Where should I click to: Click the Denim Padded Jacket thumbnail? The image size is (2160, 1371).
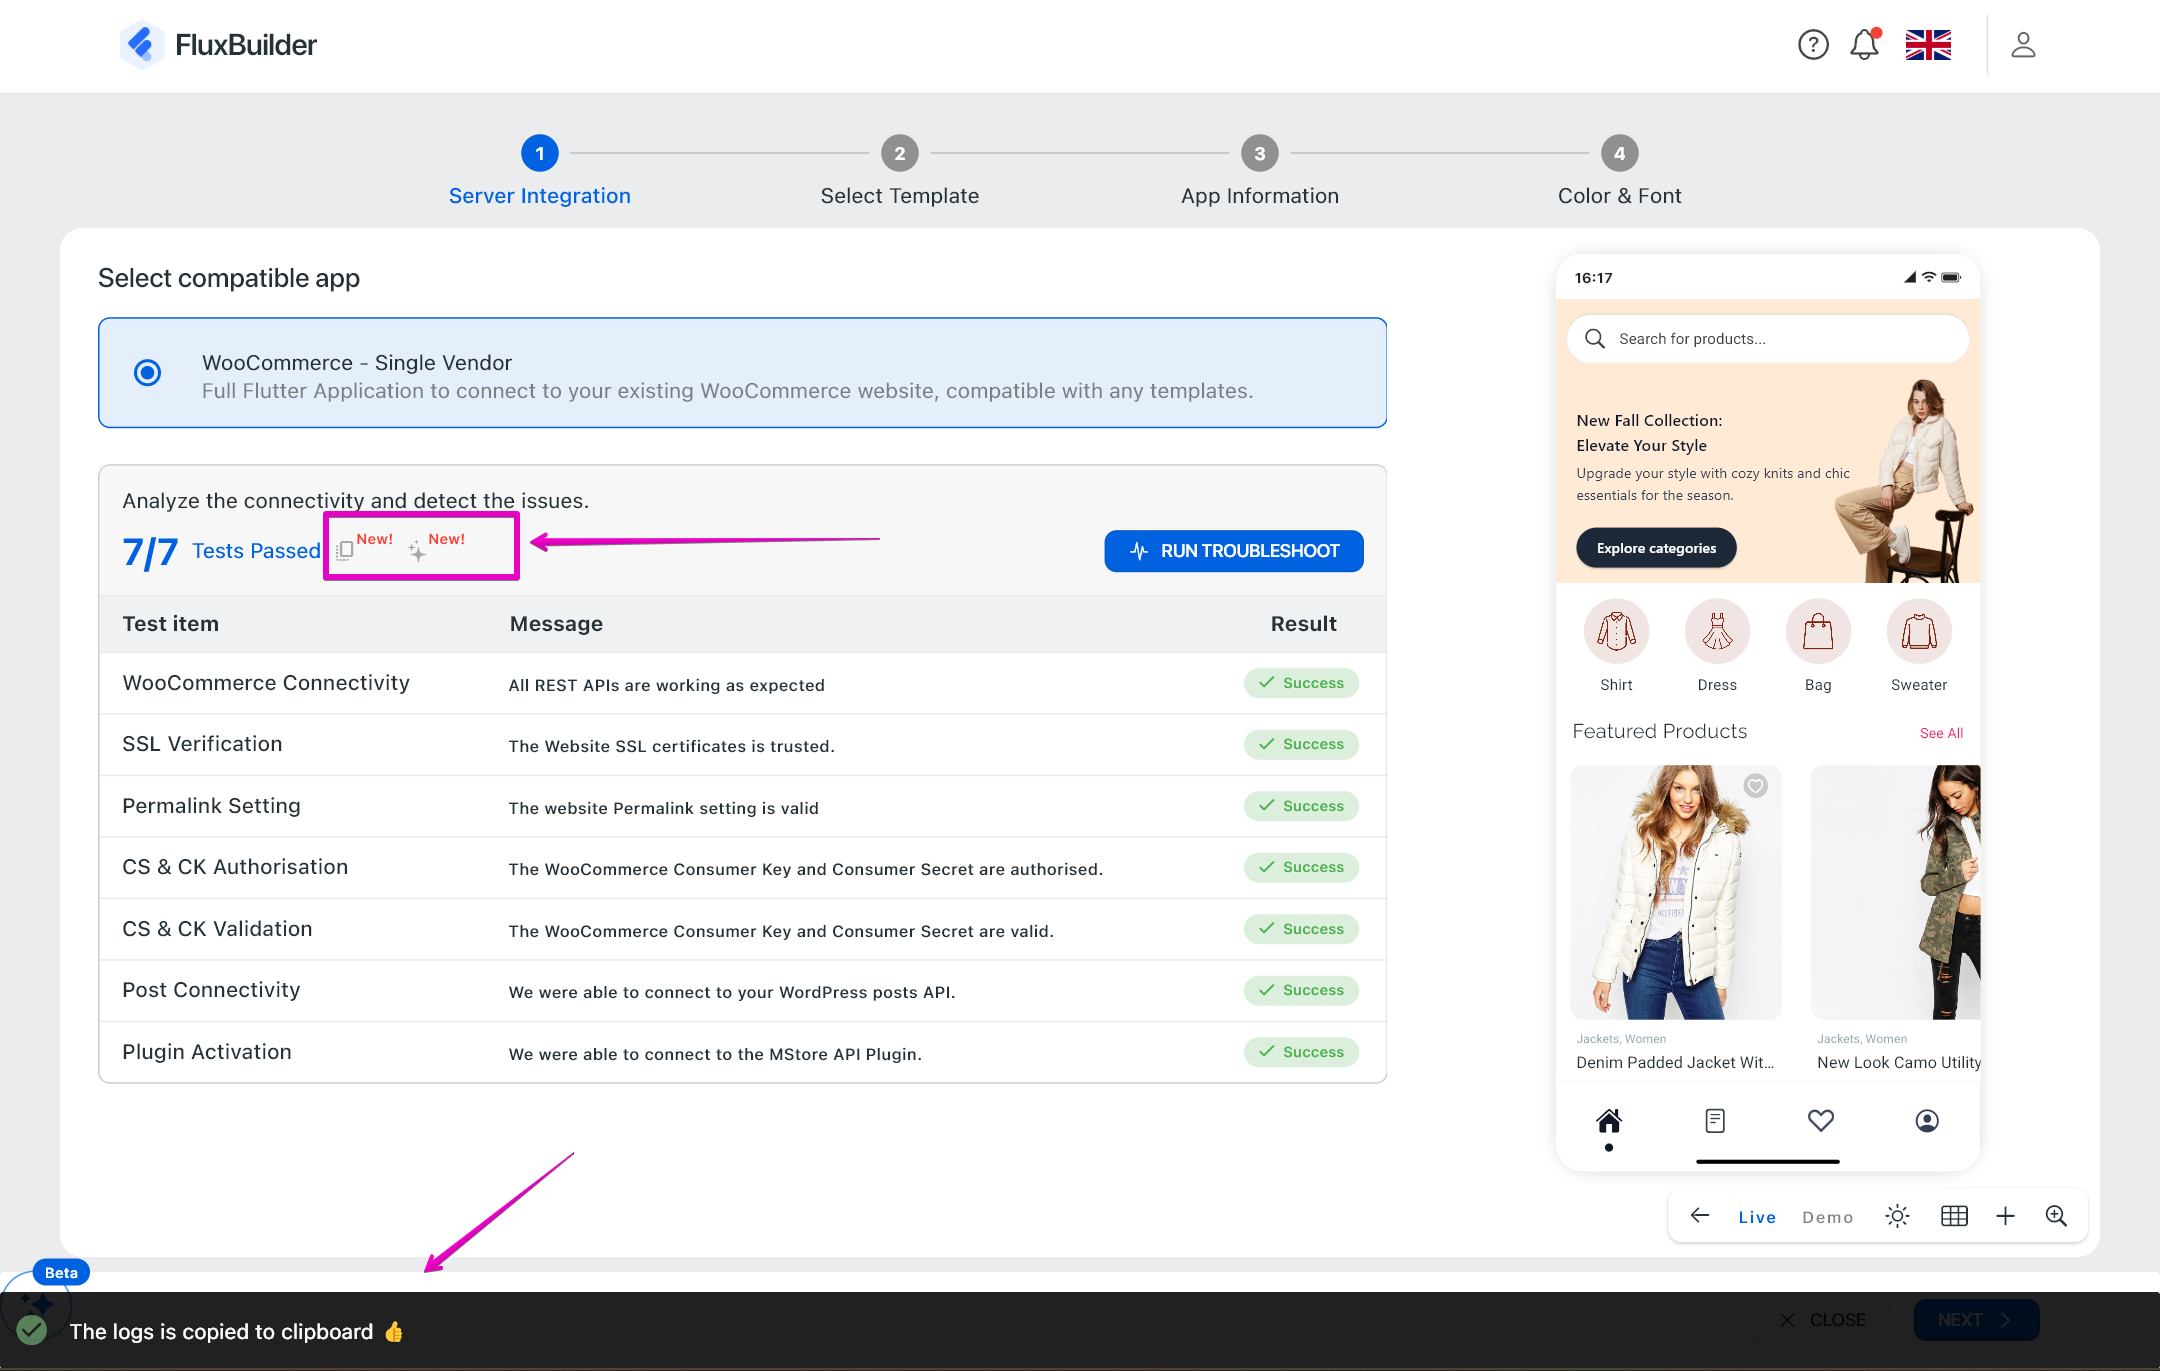pos(1675,892)
